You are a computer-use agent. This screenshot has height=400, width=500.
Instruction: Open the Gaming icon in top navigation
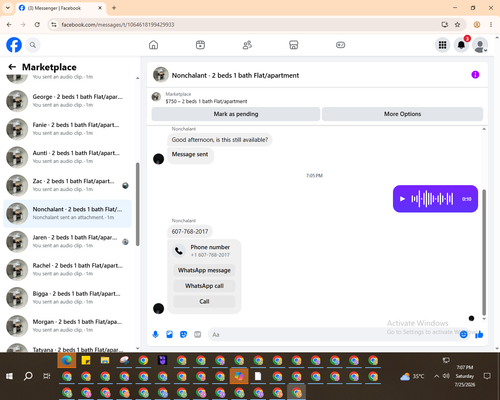point(340,45)
